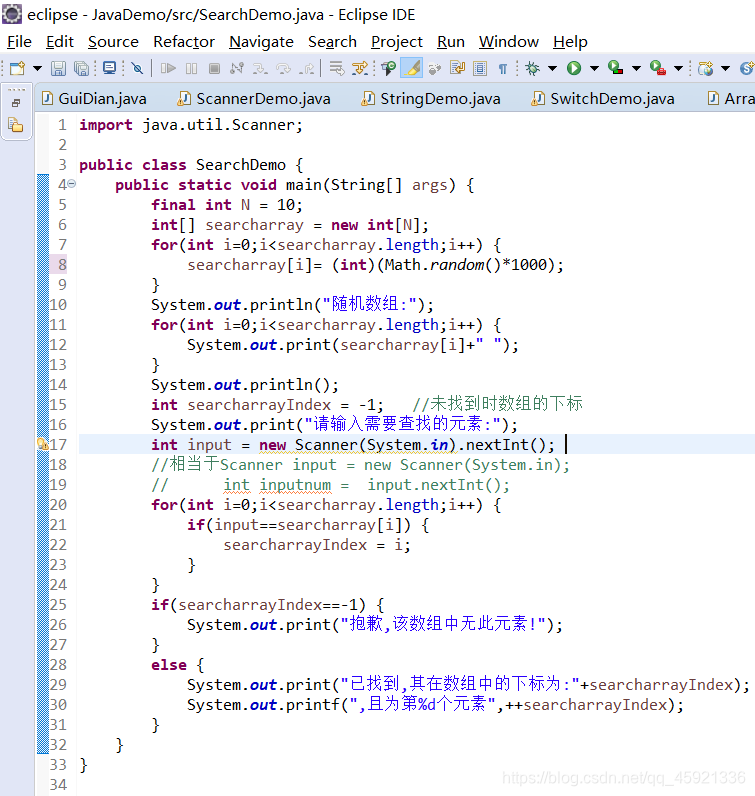755x796 pixels.
Task: Click Run External Tools toolbox icon
Action: click(658, 68)
